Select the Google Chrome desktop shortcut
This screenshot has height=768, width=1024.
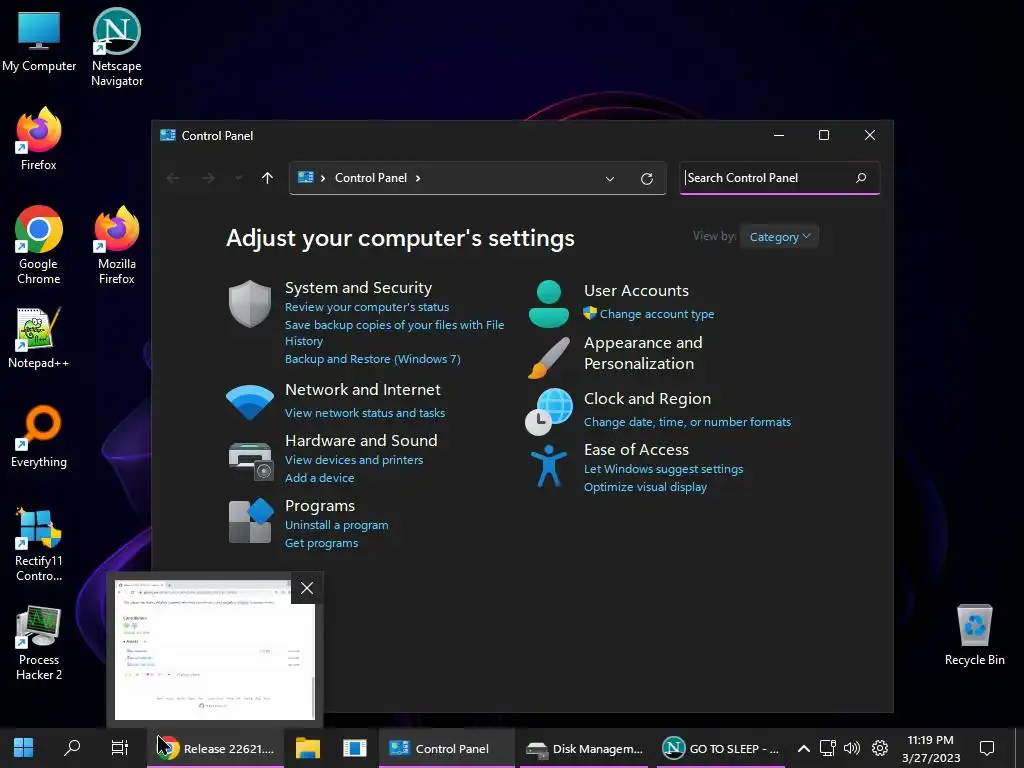tap(39, 246)
